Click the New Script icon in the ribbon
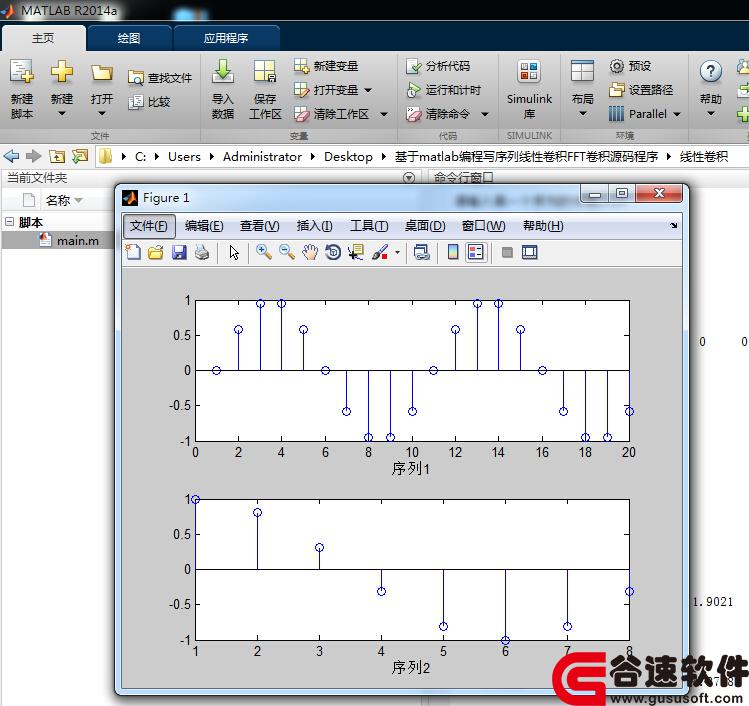 tap(22, 72)
